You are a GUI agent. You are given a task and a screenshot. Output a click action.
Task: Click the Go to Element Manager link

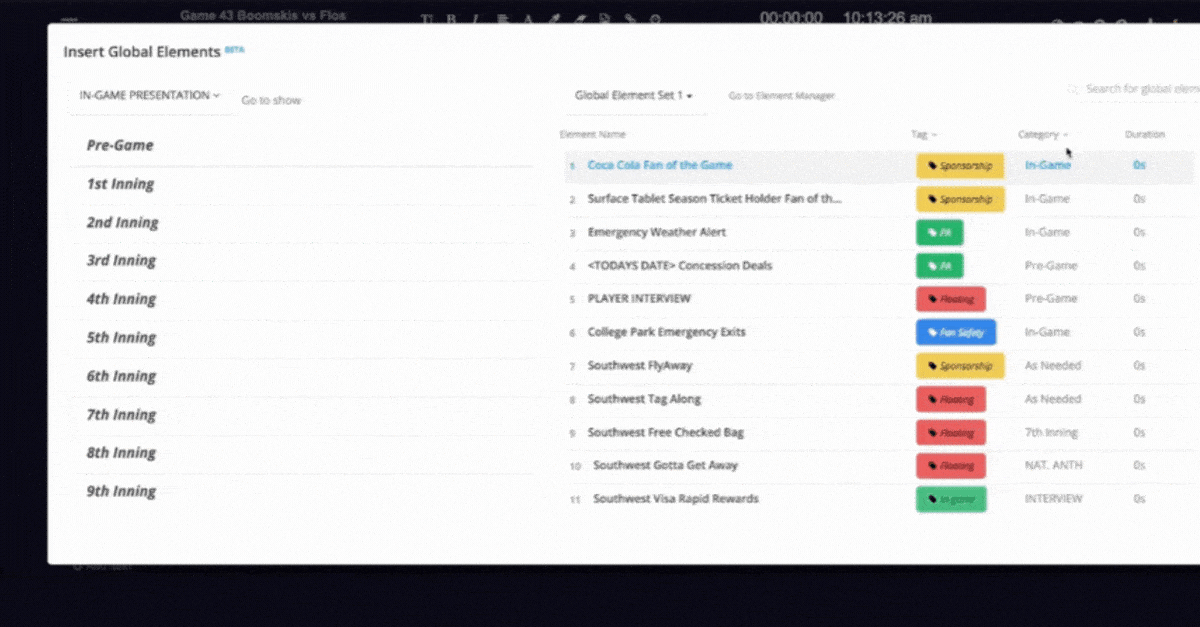point(781,96)
